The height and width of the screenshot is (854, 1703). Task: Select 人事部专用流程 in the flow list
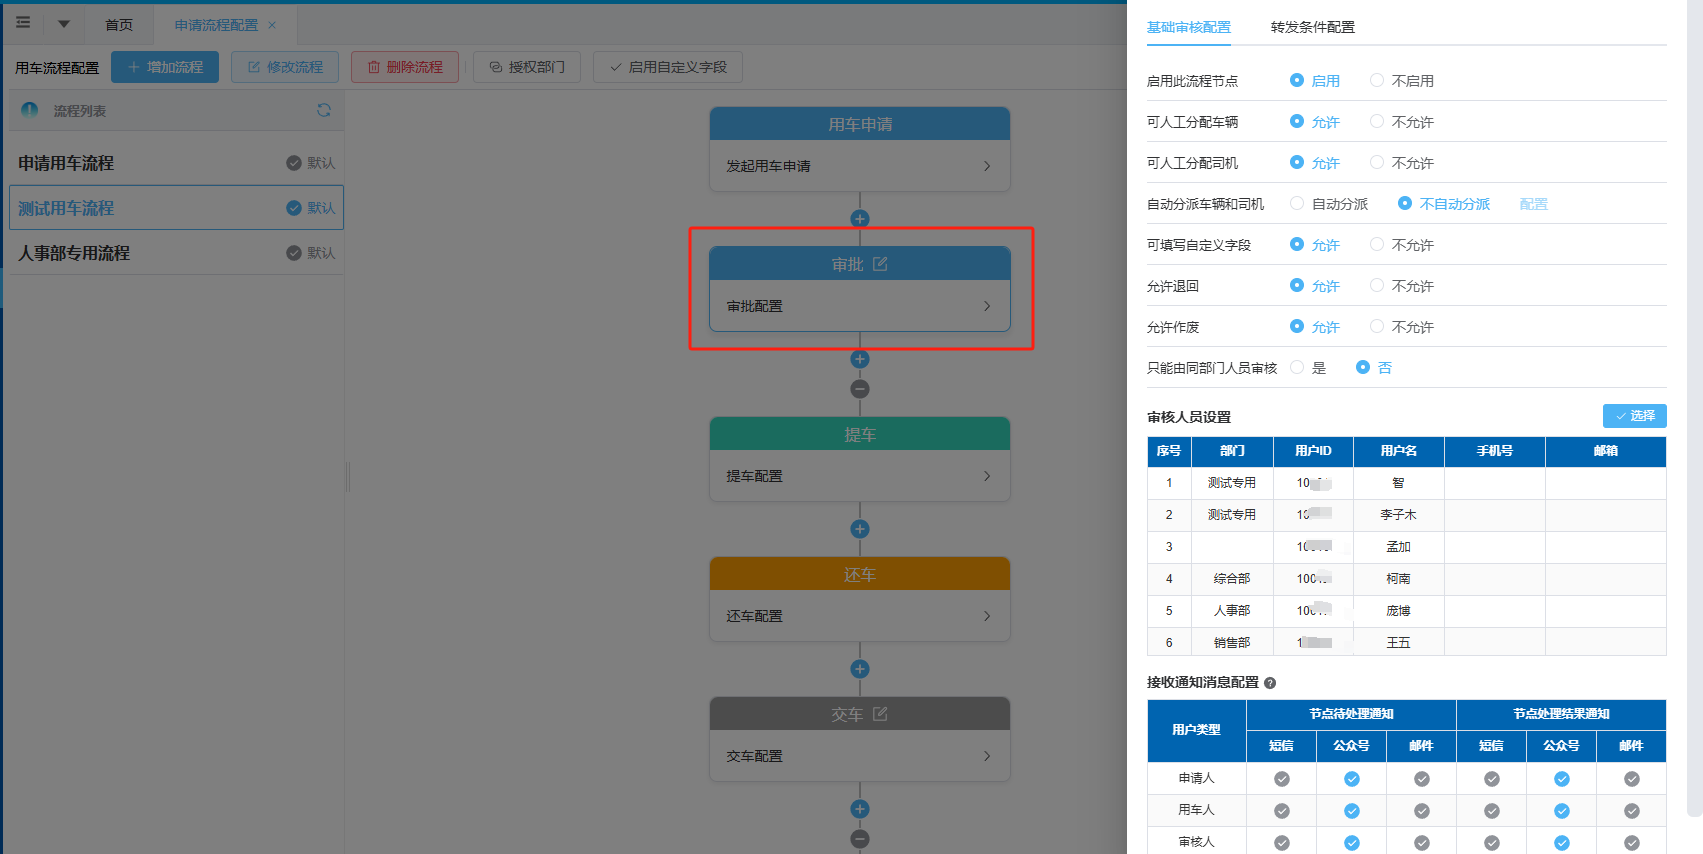coord(75,253)
